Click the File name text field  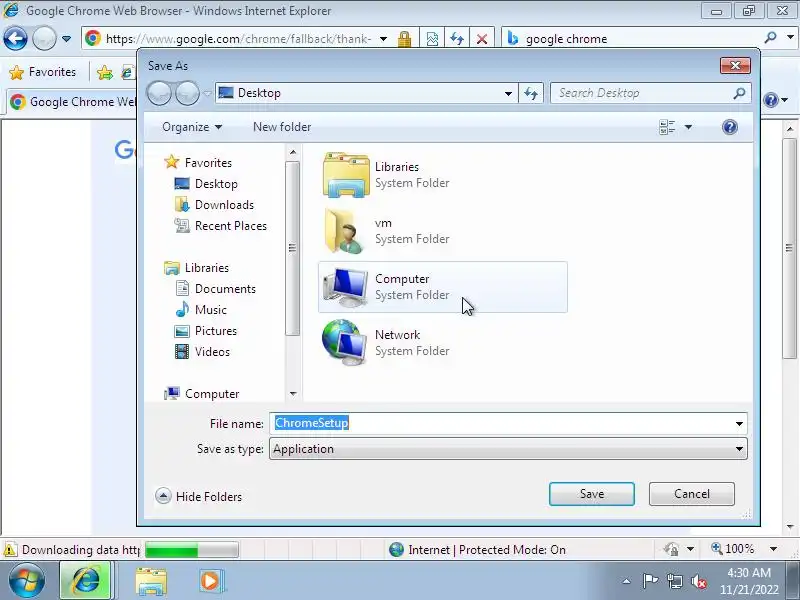click(501, 423)
